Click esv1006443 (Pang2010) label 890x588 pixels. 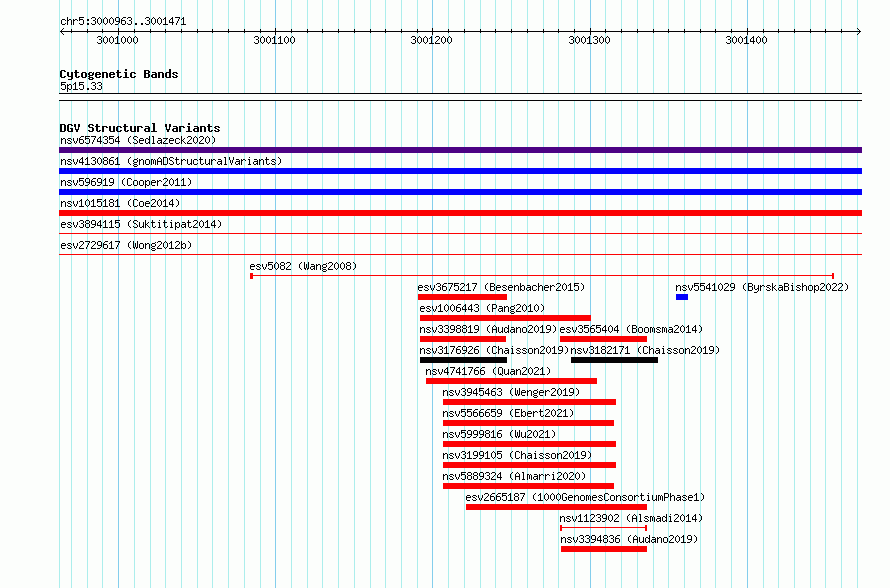(482, 308)
